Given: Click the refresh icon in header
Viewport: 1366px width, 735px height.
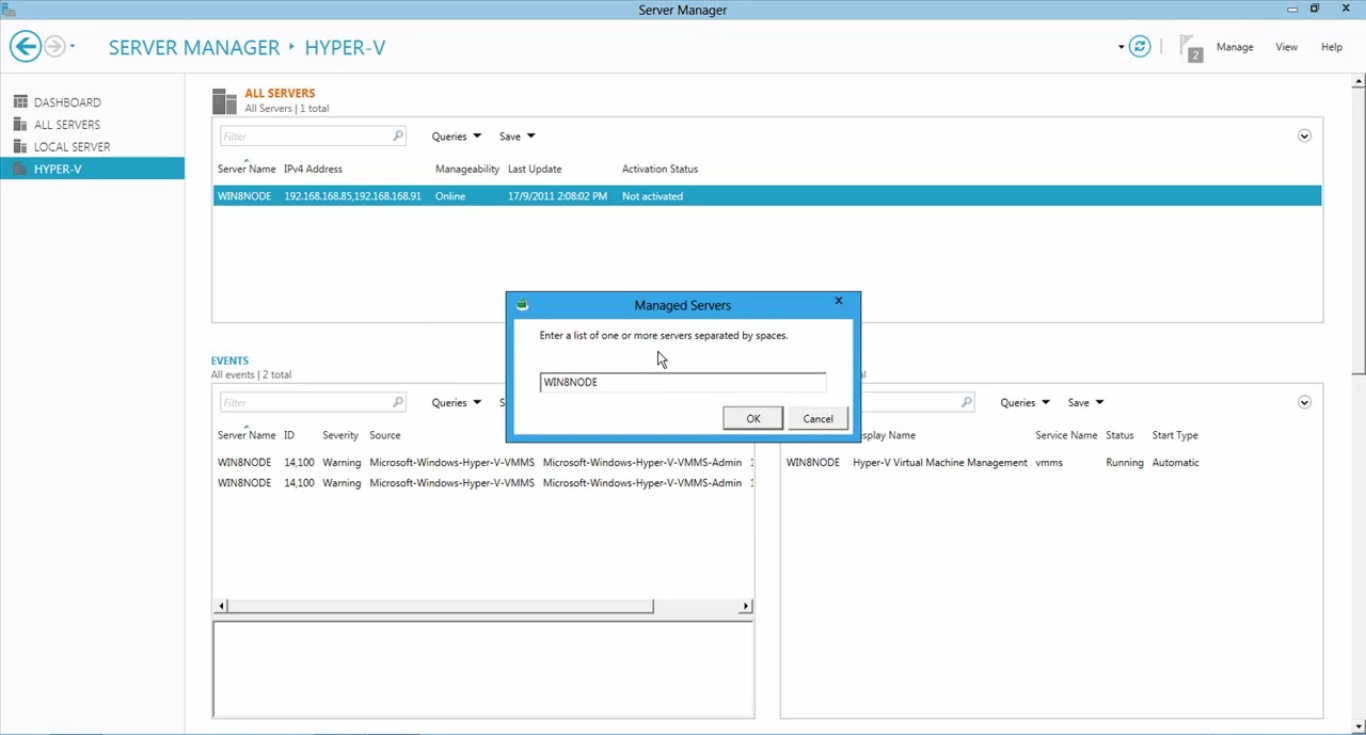Looking at the screenshot, I should [x=1140, y=46].
